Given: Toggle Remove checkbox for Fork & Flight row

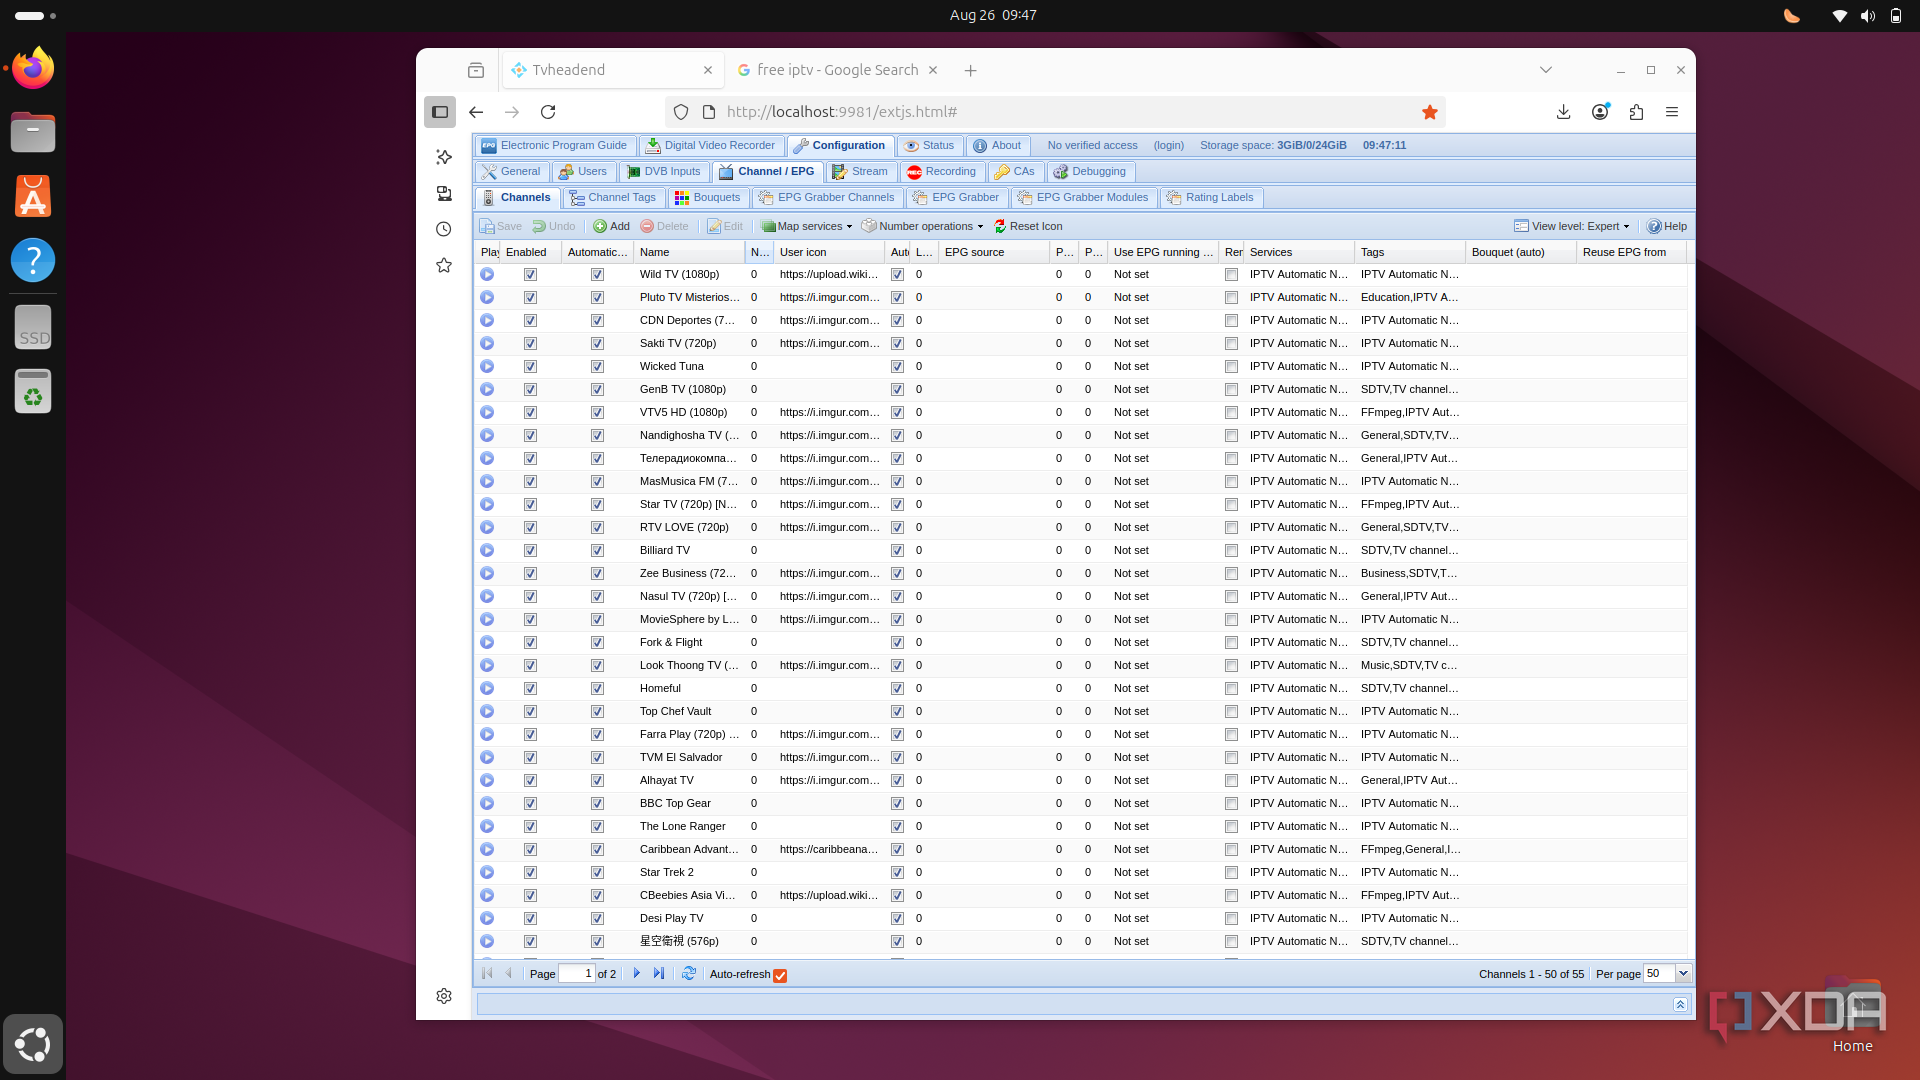Looking at the screenshot, I should (1231, 642).
